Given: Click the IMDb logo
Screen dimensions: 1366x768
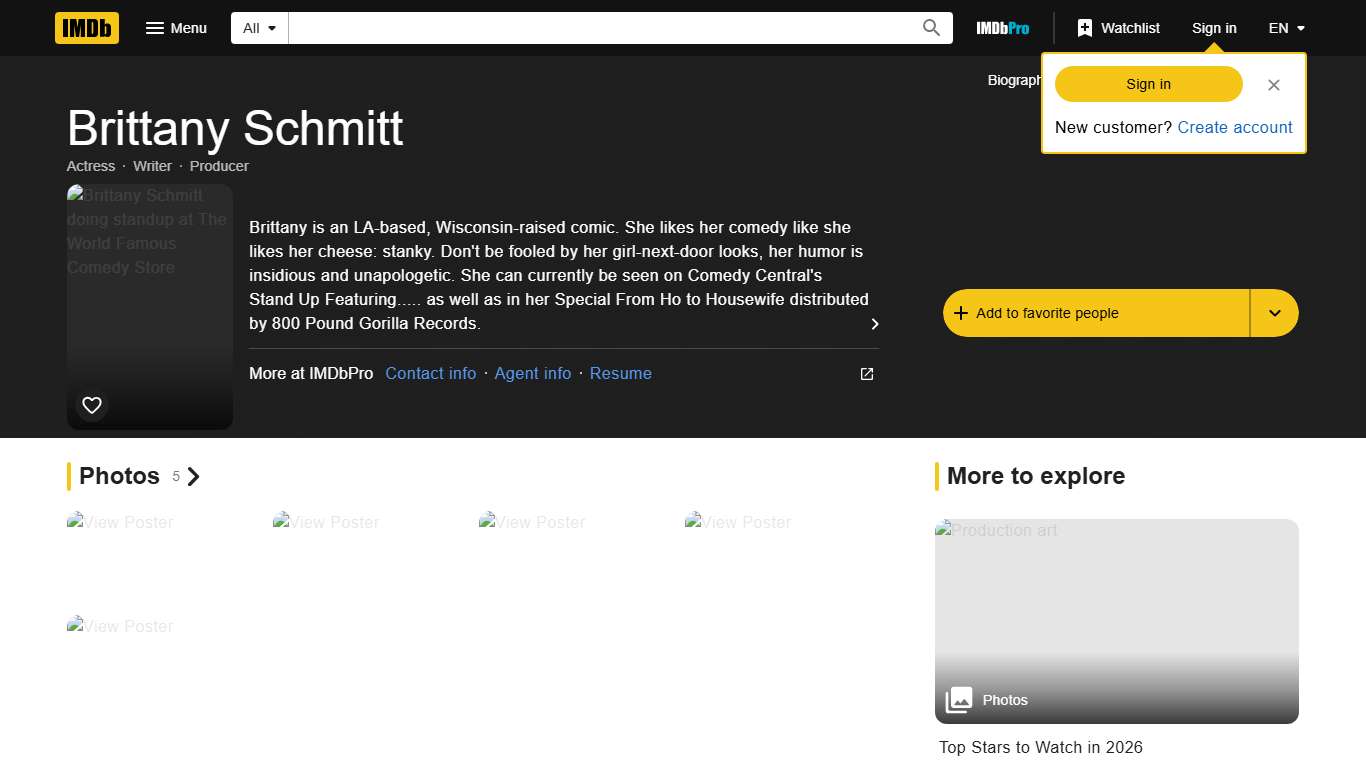Looking at the screenshot, I should tap(86, 28).
